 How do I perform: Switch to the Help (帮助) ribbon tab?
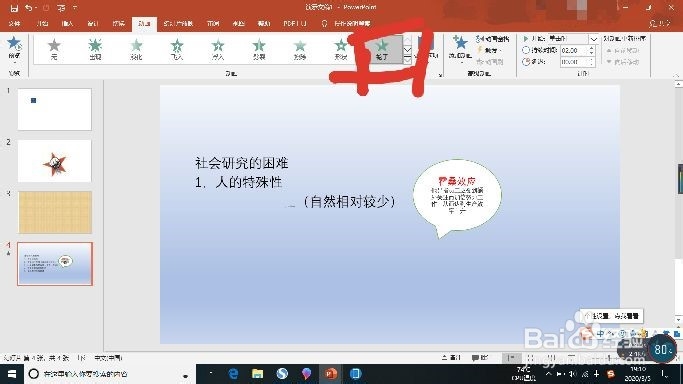[x=264, y=24]
